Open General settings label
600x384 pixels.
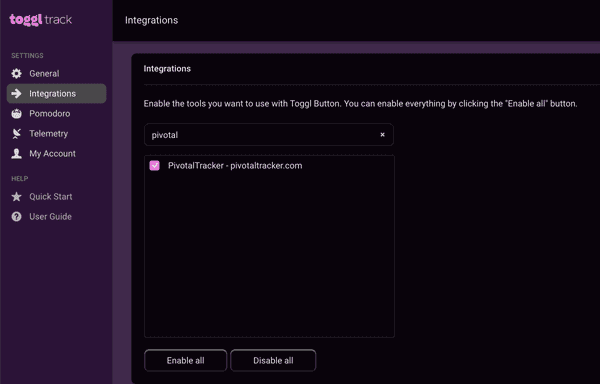click(x=44, y=73)
